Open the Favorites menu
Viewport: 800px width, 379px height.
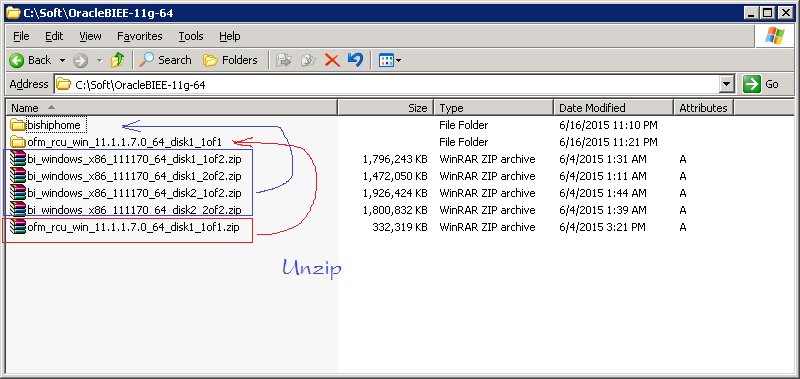coord(140,36)
